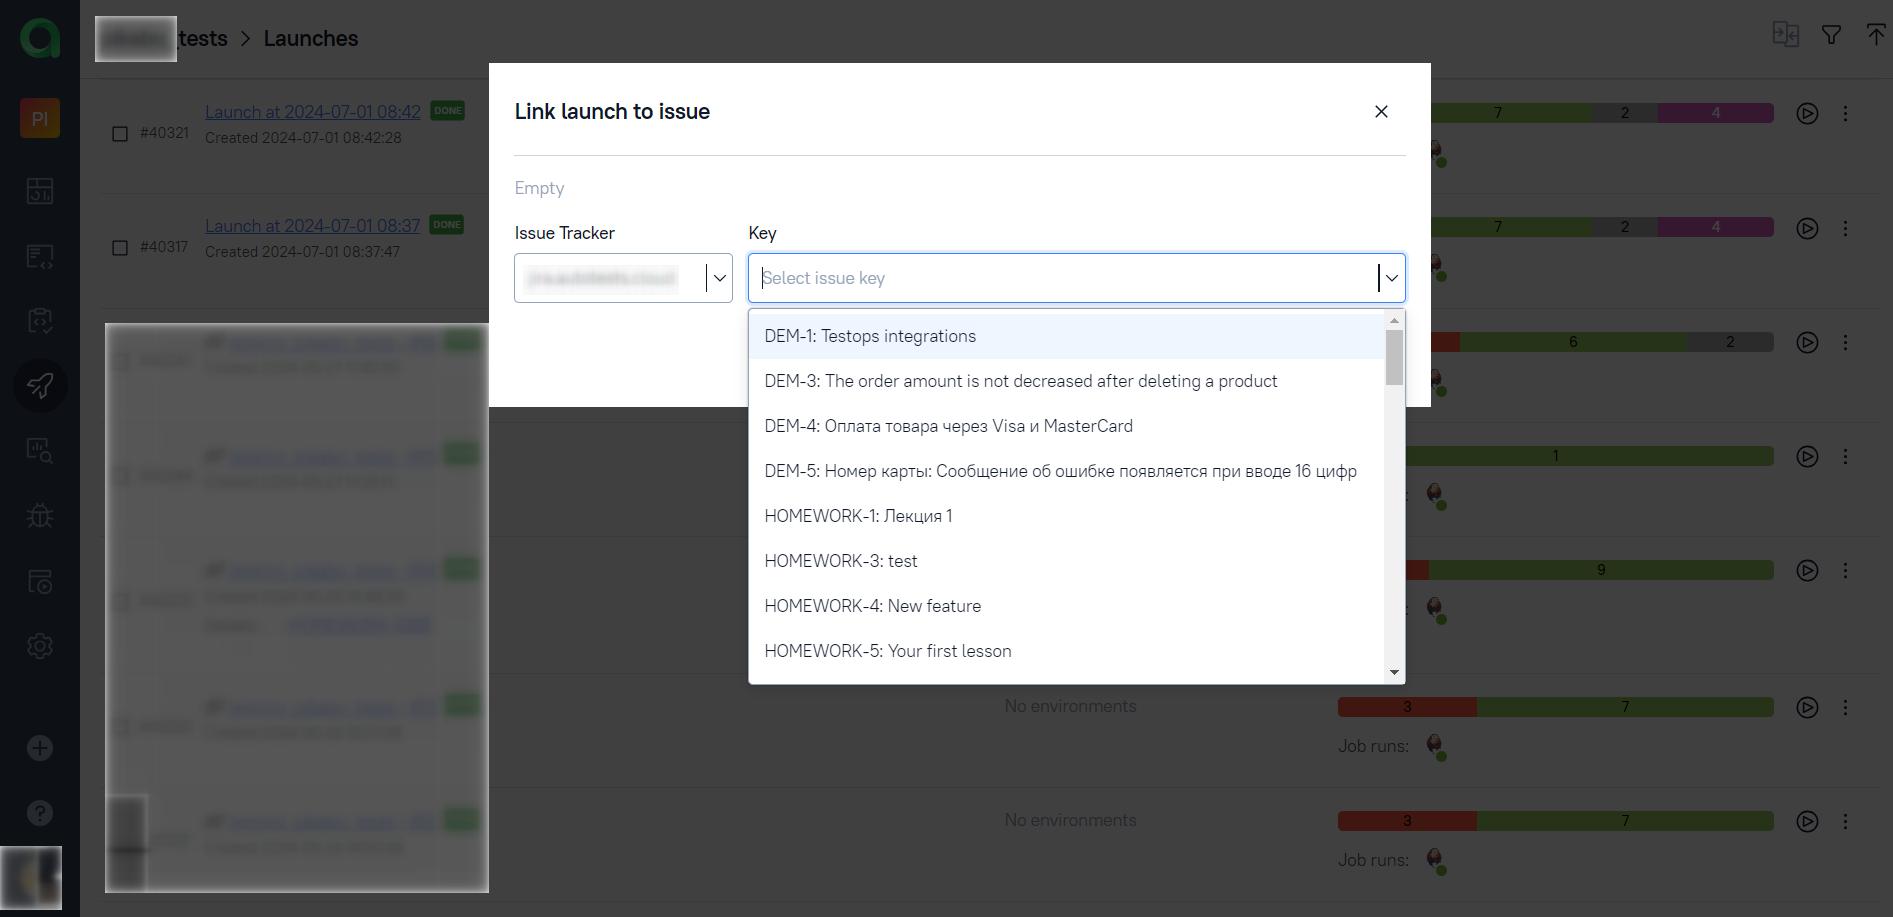Click the Allure TestOps logo icon
This screenshot has width=1893, height=917.
pyautogui.click(x=40, y=38)
